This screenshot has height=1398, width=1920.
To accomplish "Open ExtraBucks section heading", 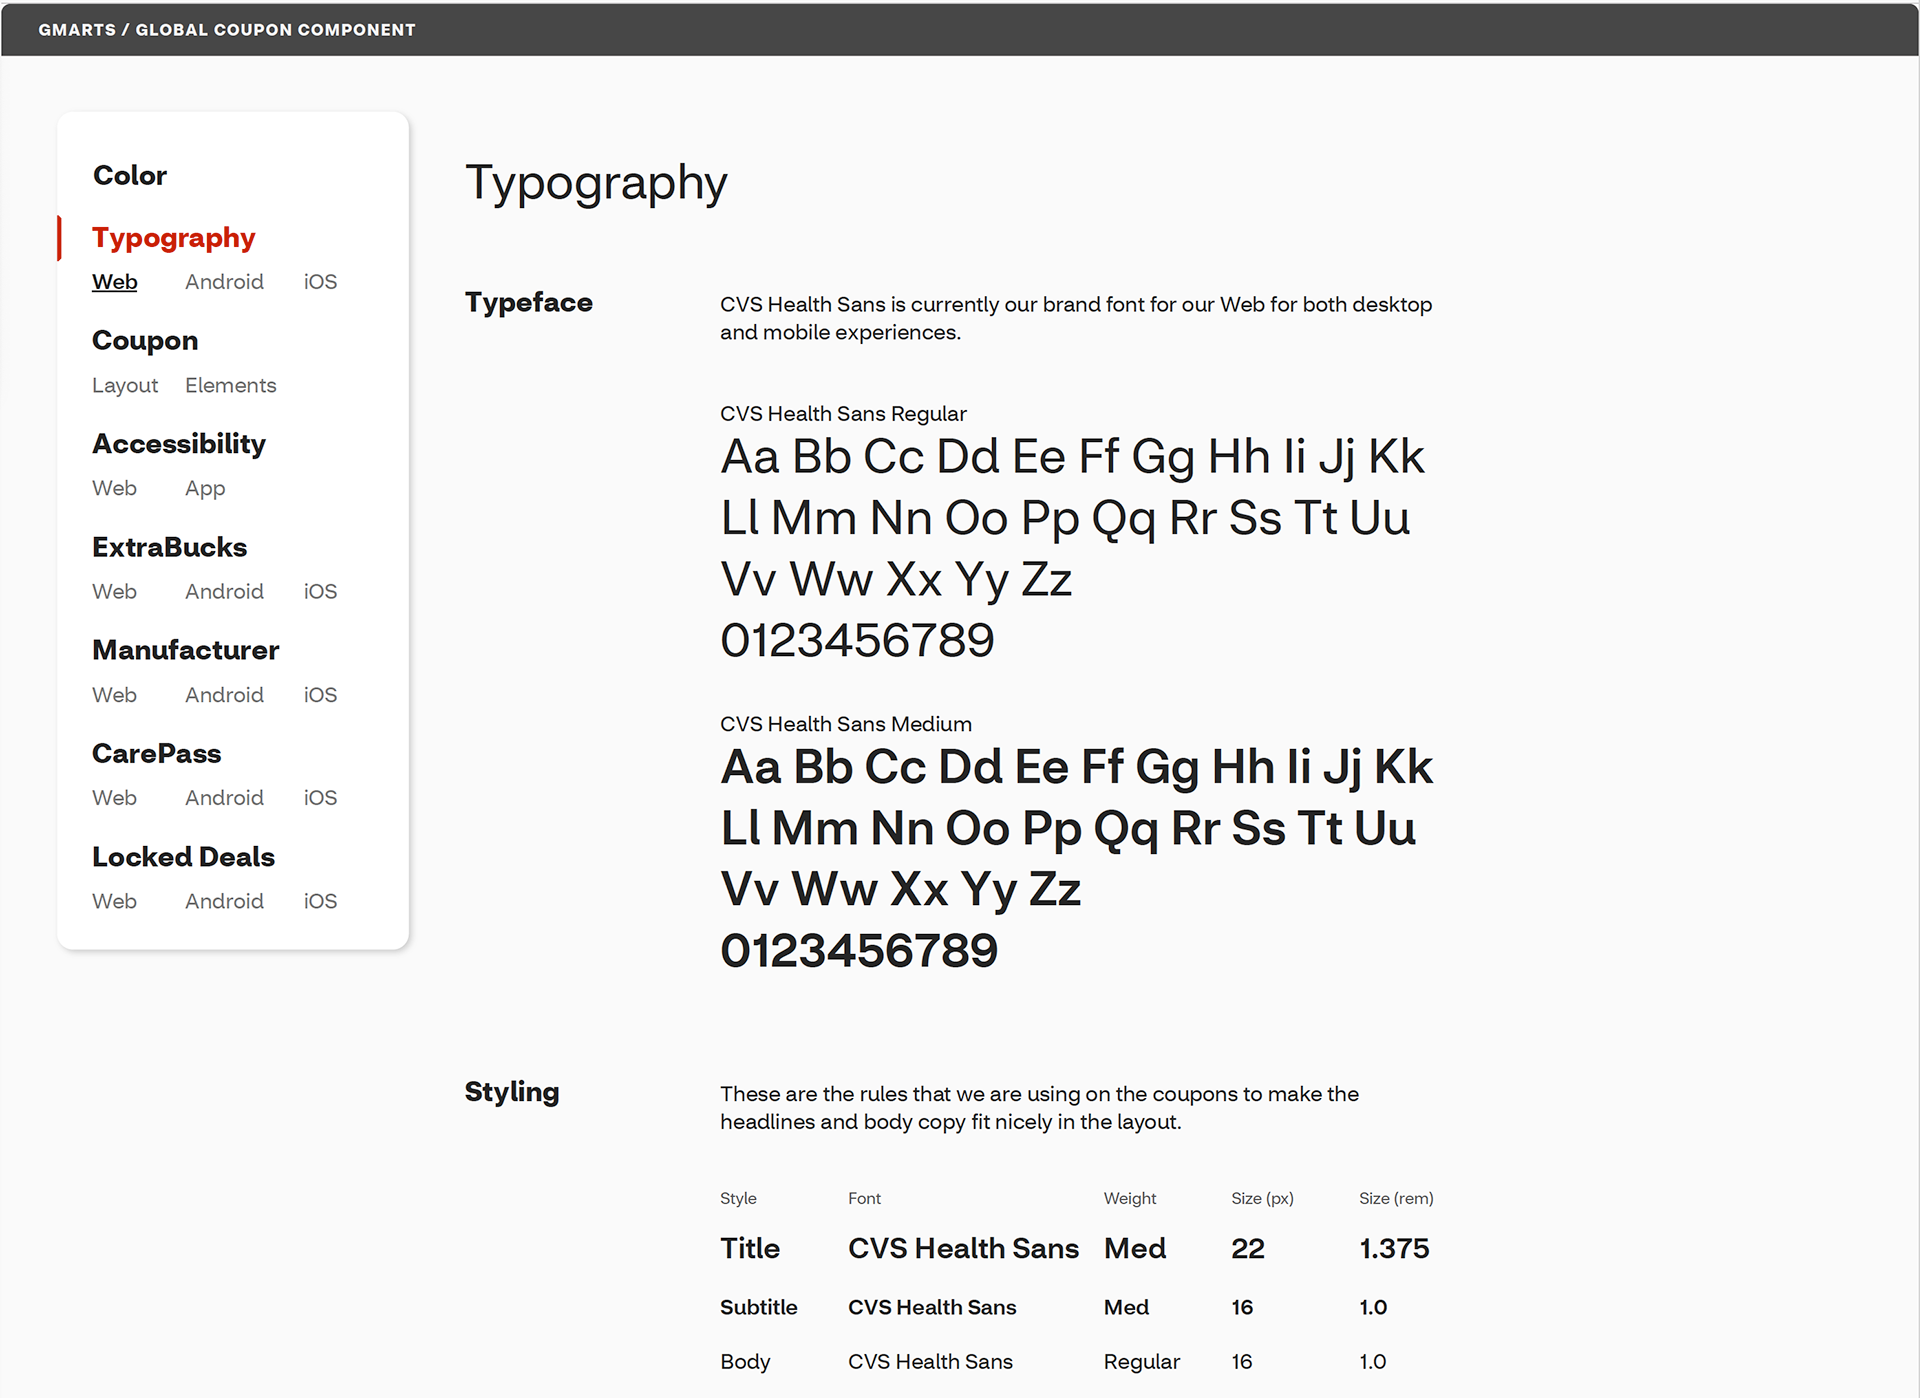I will (x=169, y=547).
